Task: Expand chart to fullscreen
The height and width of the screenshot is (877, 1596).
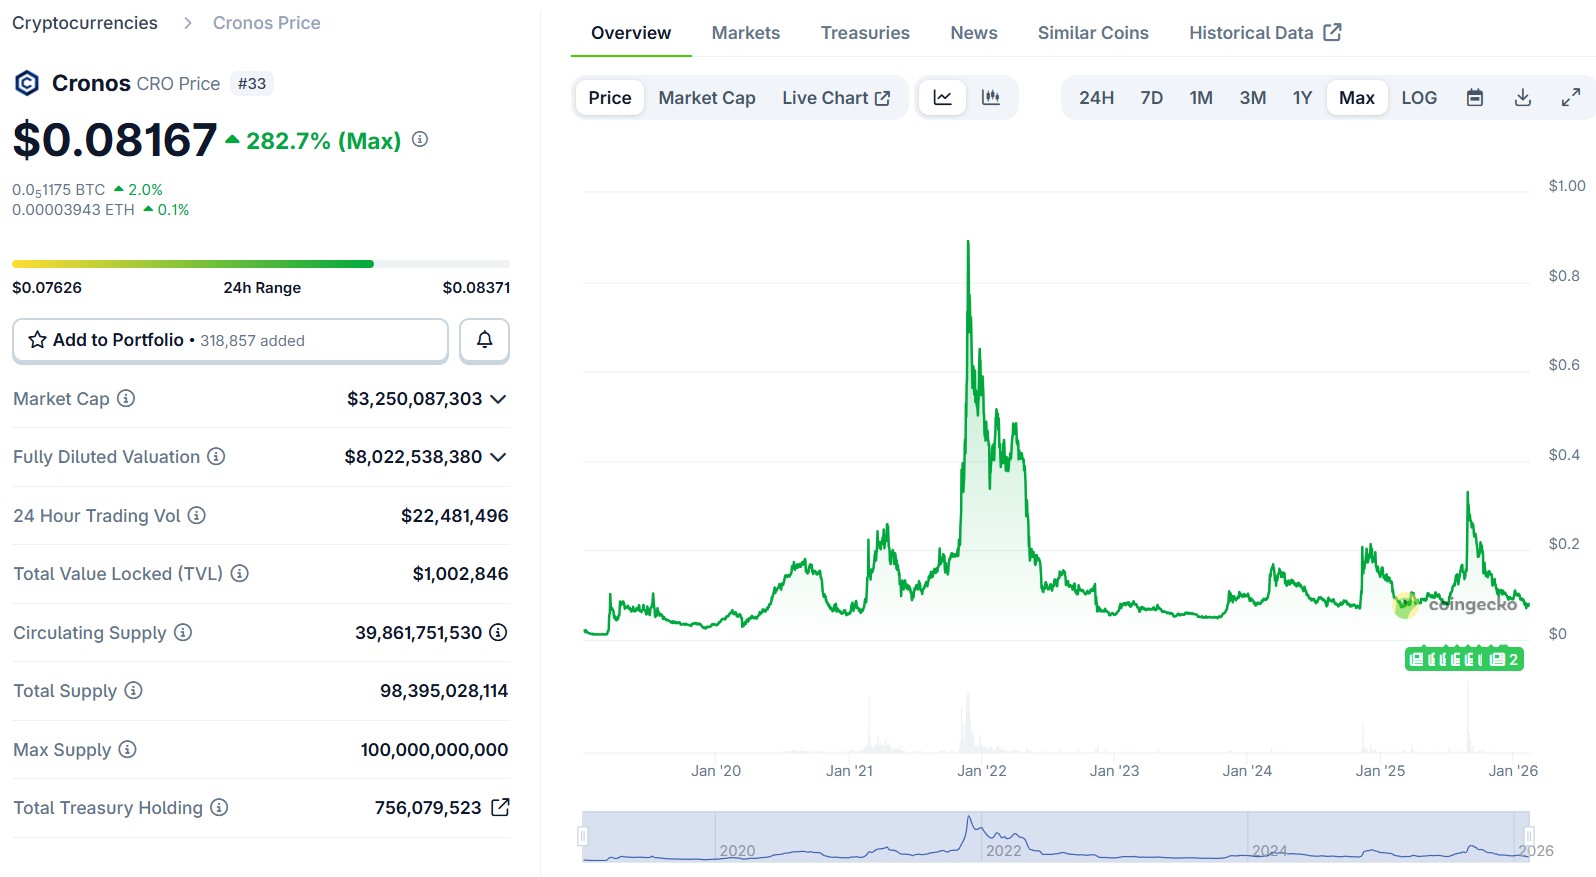Action: (x=1570, y=98)
